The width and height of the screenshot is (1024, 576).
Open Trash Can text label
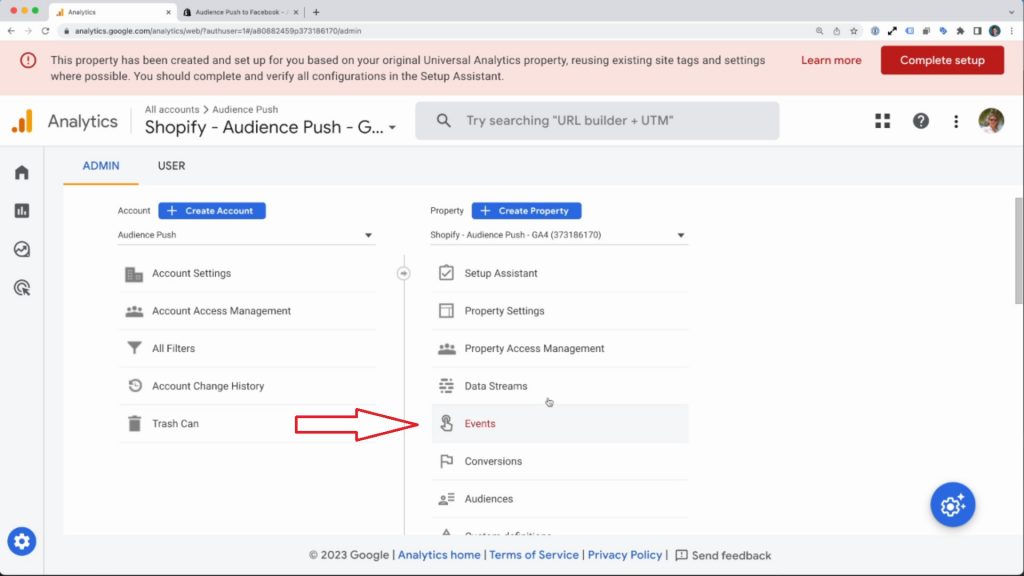pos(175,423)
